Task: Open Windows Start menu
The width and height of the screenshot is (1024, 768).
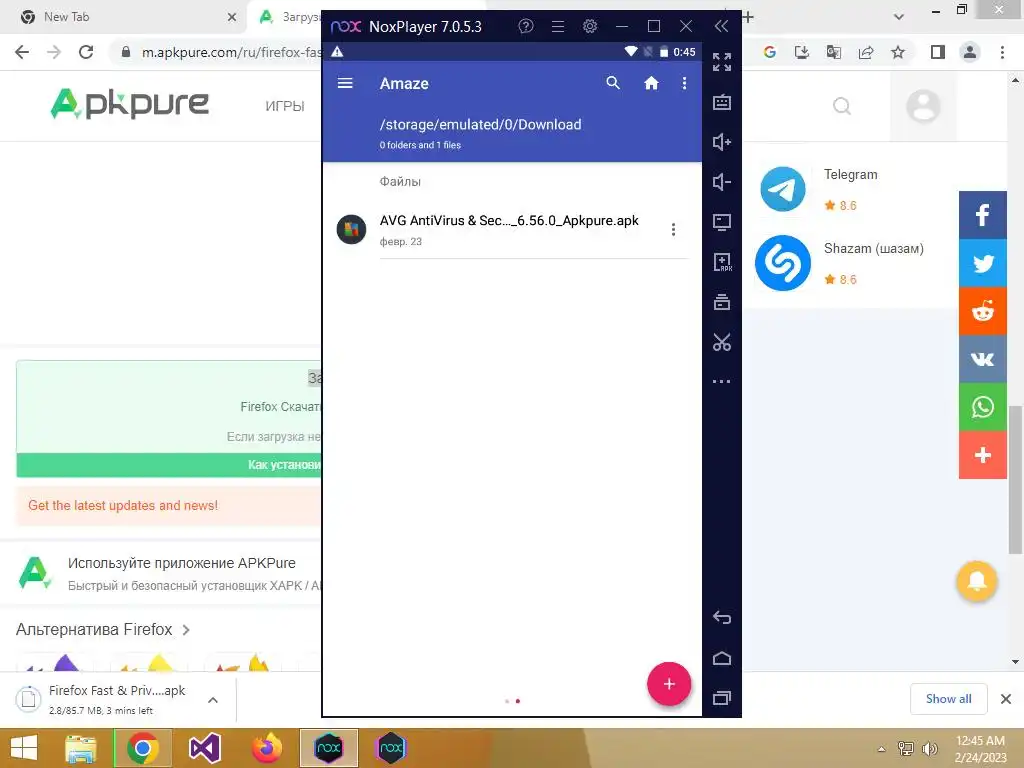Action: pos(24,748)
